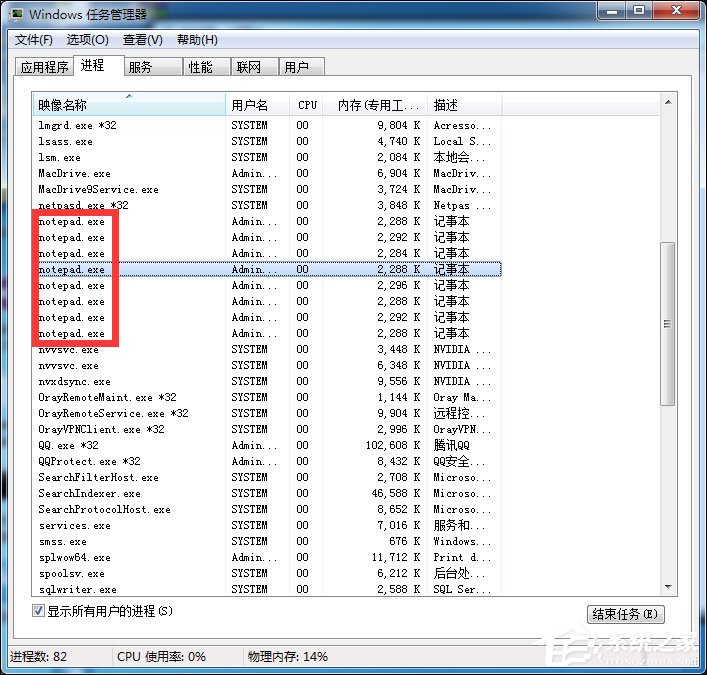Viewport: 707px width, 675px height.
Task: Select the nvxdsync.exe process
Action: point(267,381)
